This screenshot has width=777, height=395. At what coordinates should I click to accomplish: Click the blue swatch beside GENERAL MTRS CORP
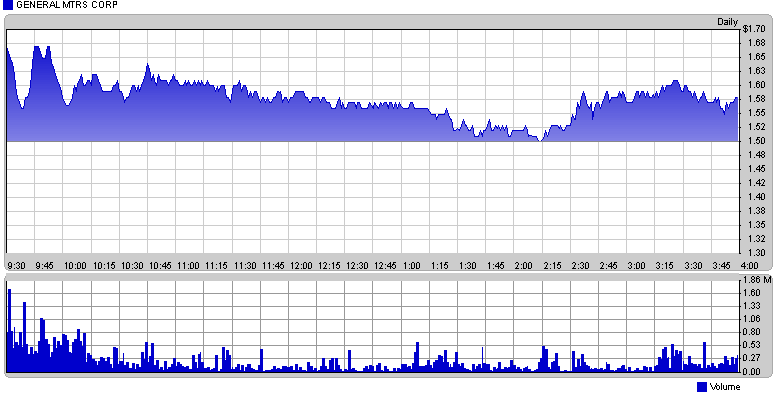8,5
